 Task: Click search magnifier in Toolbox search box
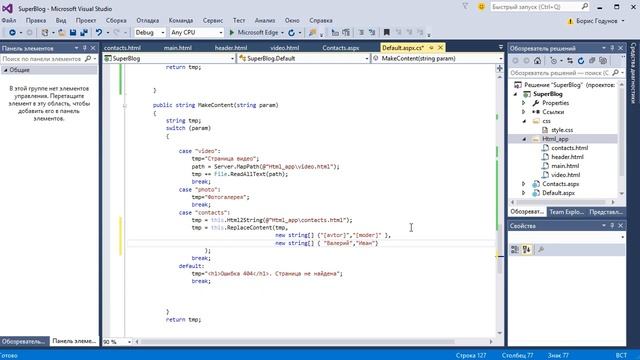click(88, 59)
